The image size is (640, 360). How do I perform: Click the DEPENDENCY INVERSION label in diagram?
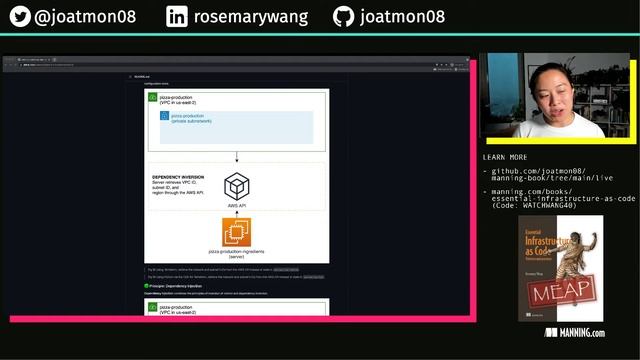pyautogui.click(x=178, y=177)
